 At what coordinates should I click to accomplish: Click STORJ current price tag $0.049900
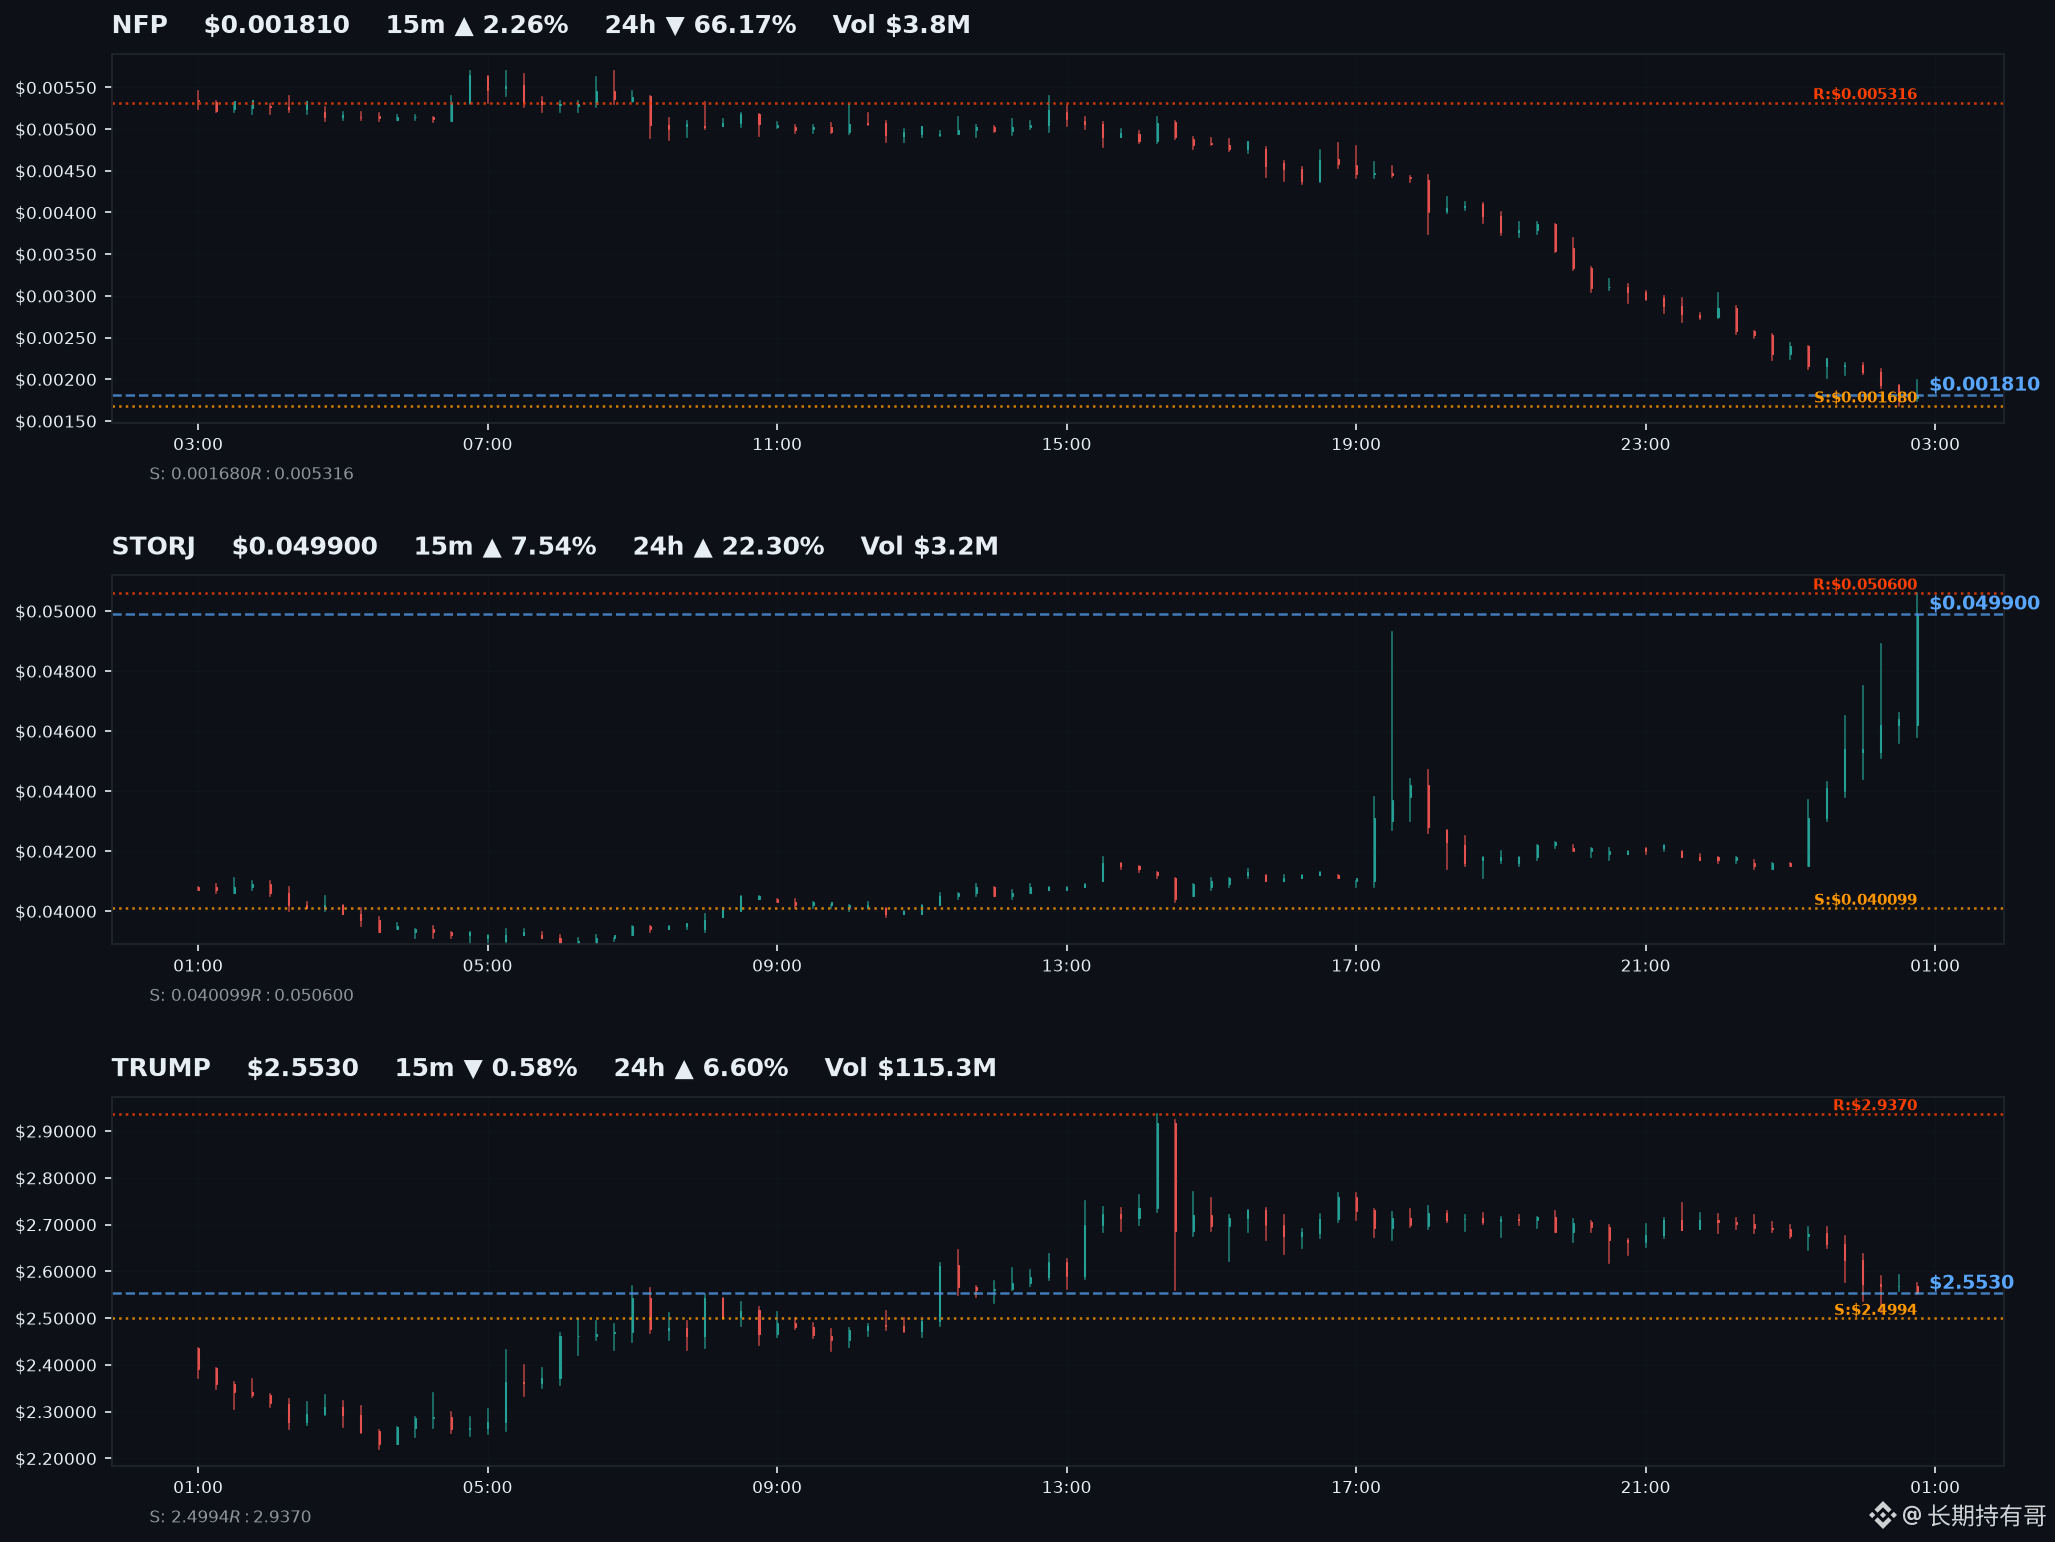click(1984, 603)
